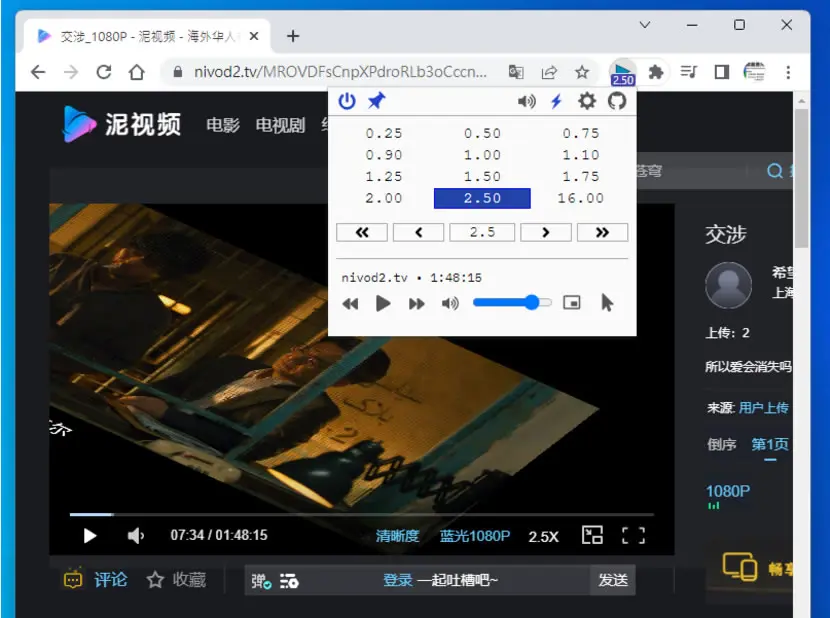830x618 pixels.
Task: Select the 16.00 speed preset
Action: [580, 198]
